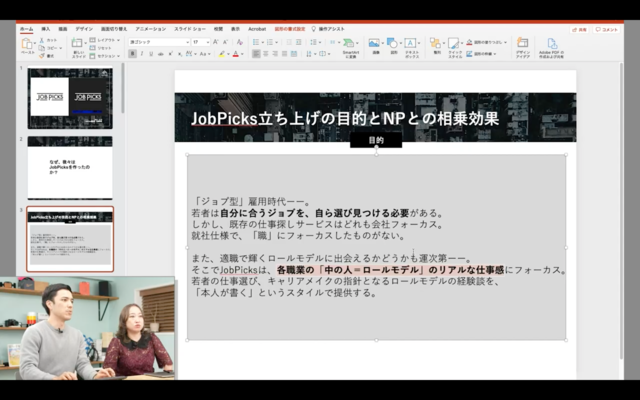Open Design Ideas (デザインアイデア)

[522, 46]
